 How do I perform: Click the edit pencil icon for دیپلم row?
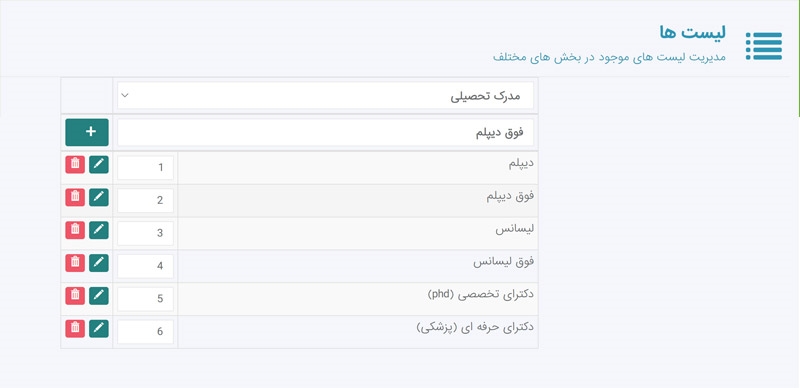point(98,164)
